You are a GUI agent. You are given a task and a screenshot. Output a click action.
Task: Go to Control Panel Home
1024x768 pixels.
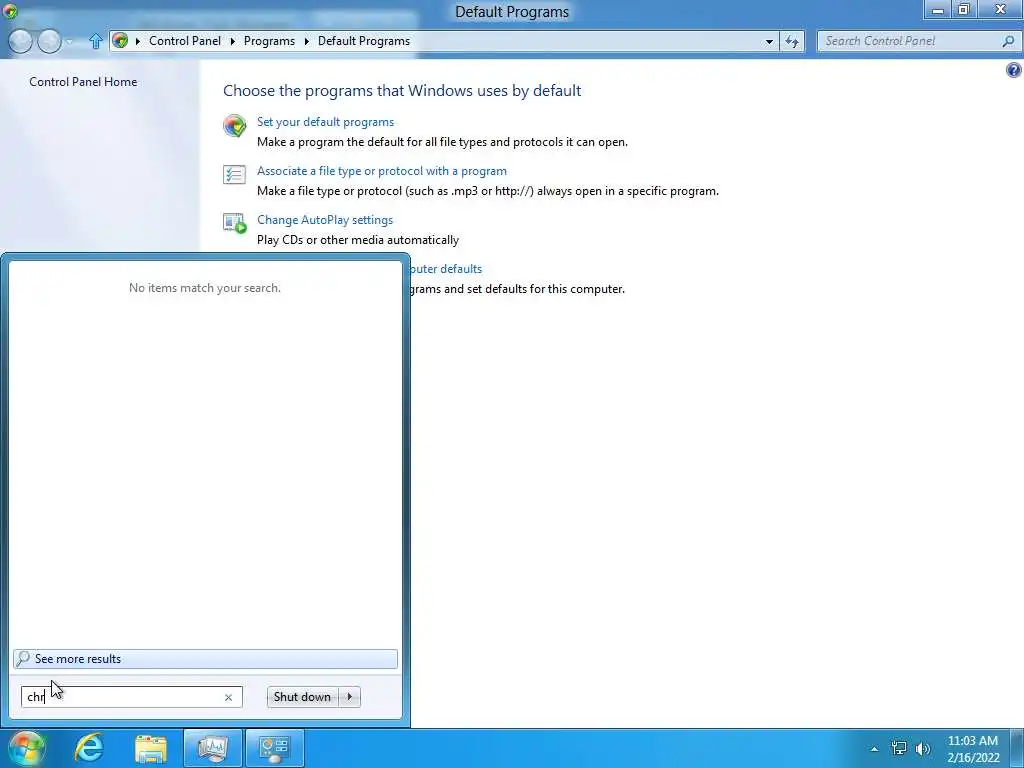[x=83, y=82]
